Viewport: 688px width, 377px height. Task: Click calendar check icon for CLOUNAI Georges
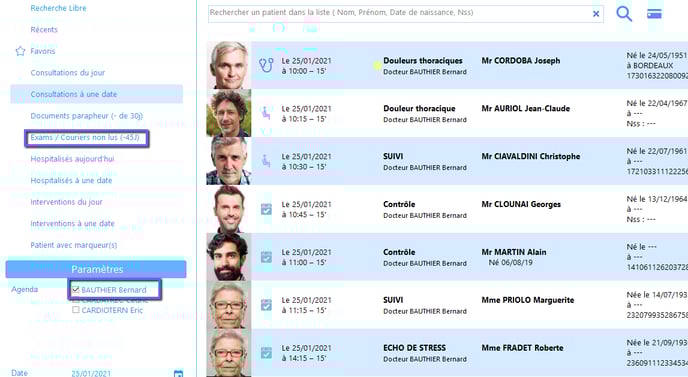click(266, 209)
